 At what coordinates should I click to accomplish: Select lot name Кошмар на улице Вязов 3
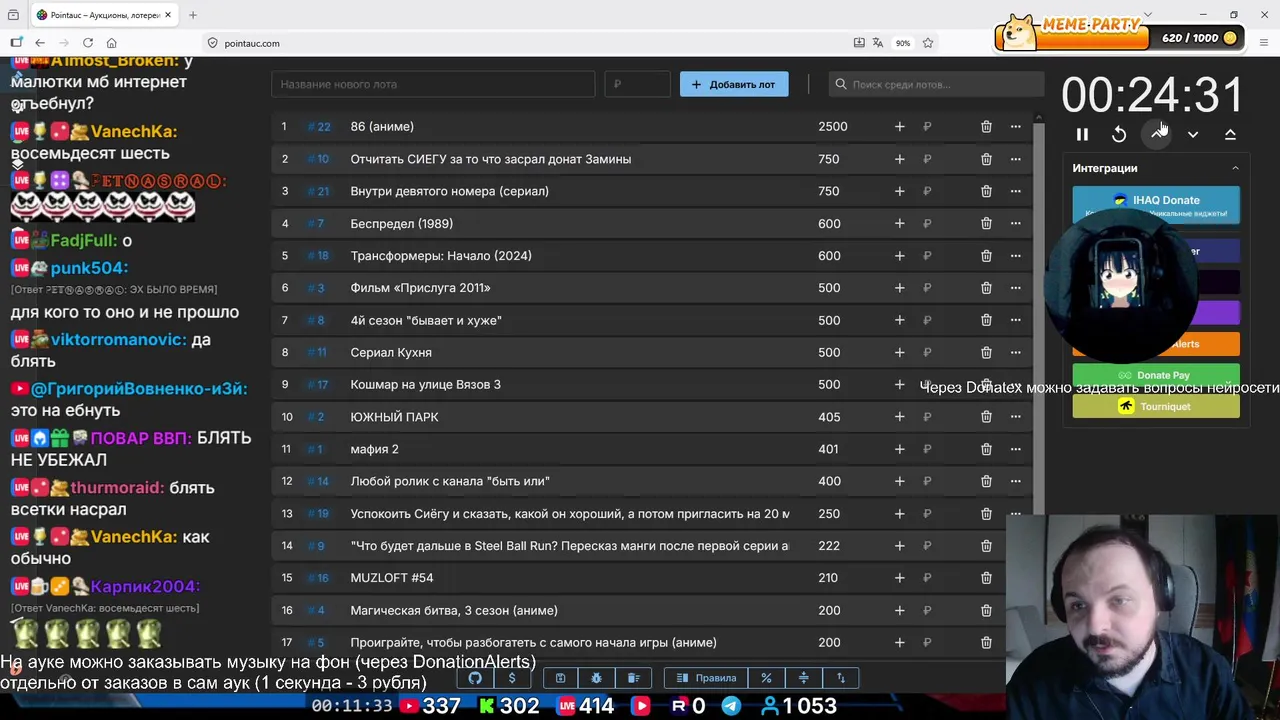425,384
